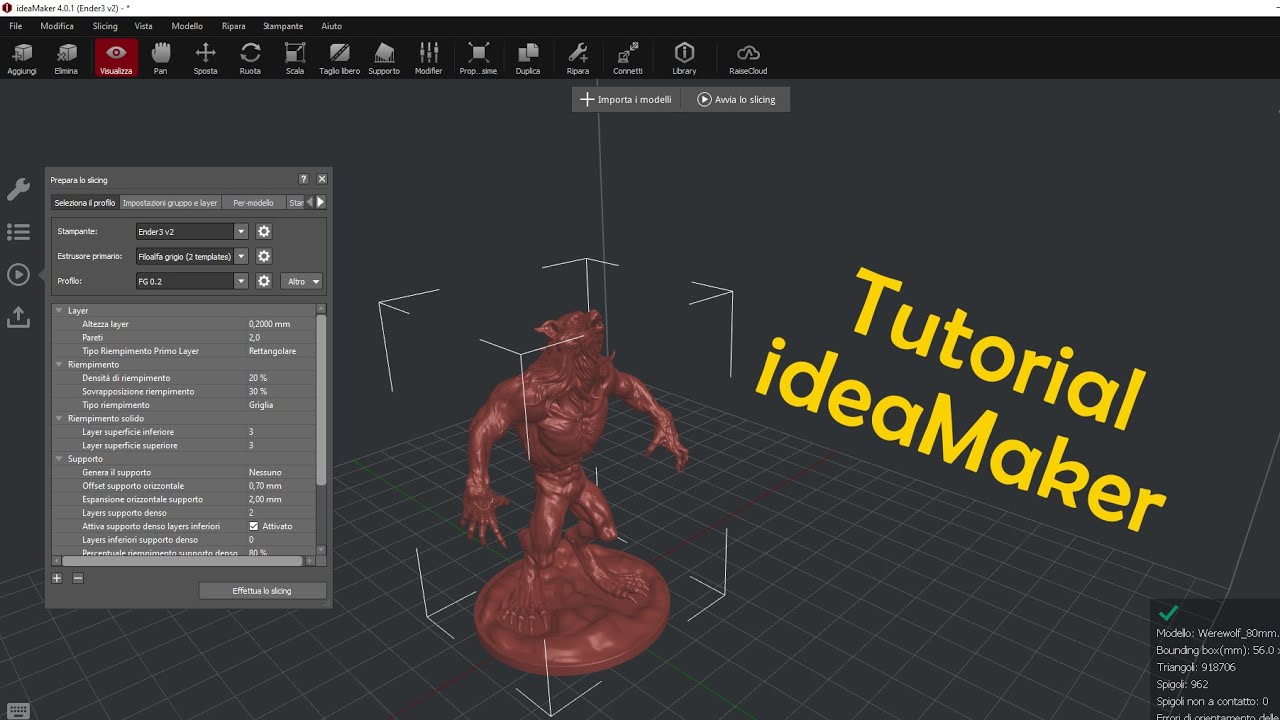Open settings gear next to Stampante

(x=264, y=231)
